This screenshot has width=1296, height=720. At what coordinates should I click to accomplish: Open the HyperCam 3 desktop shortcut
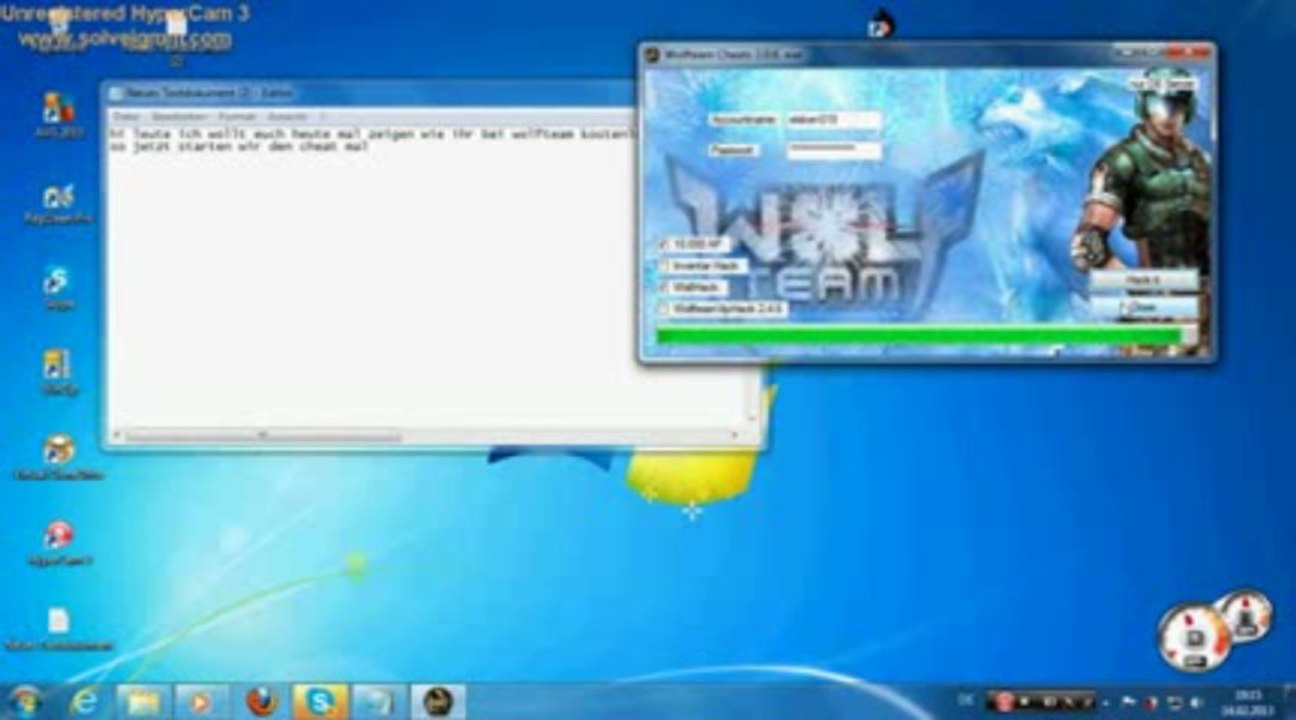click(x=58, y=542)
